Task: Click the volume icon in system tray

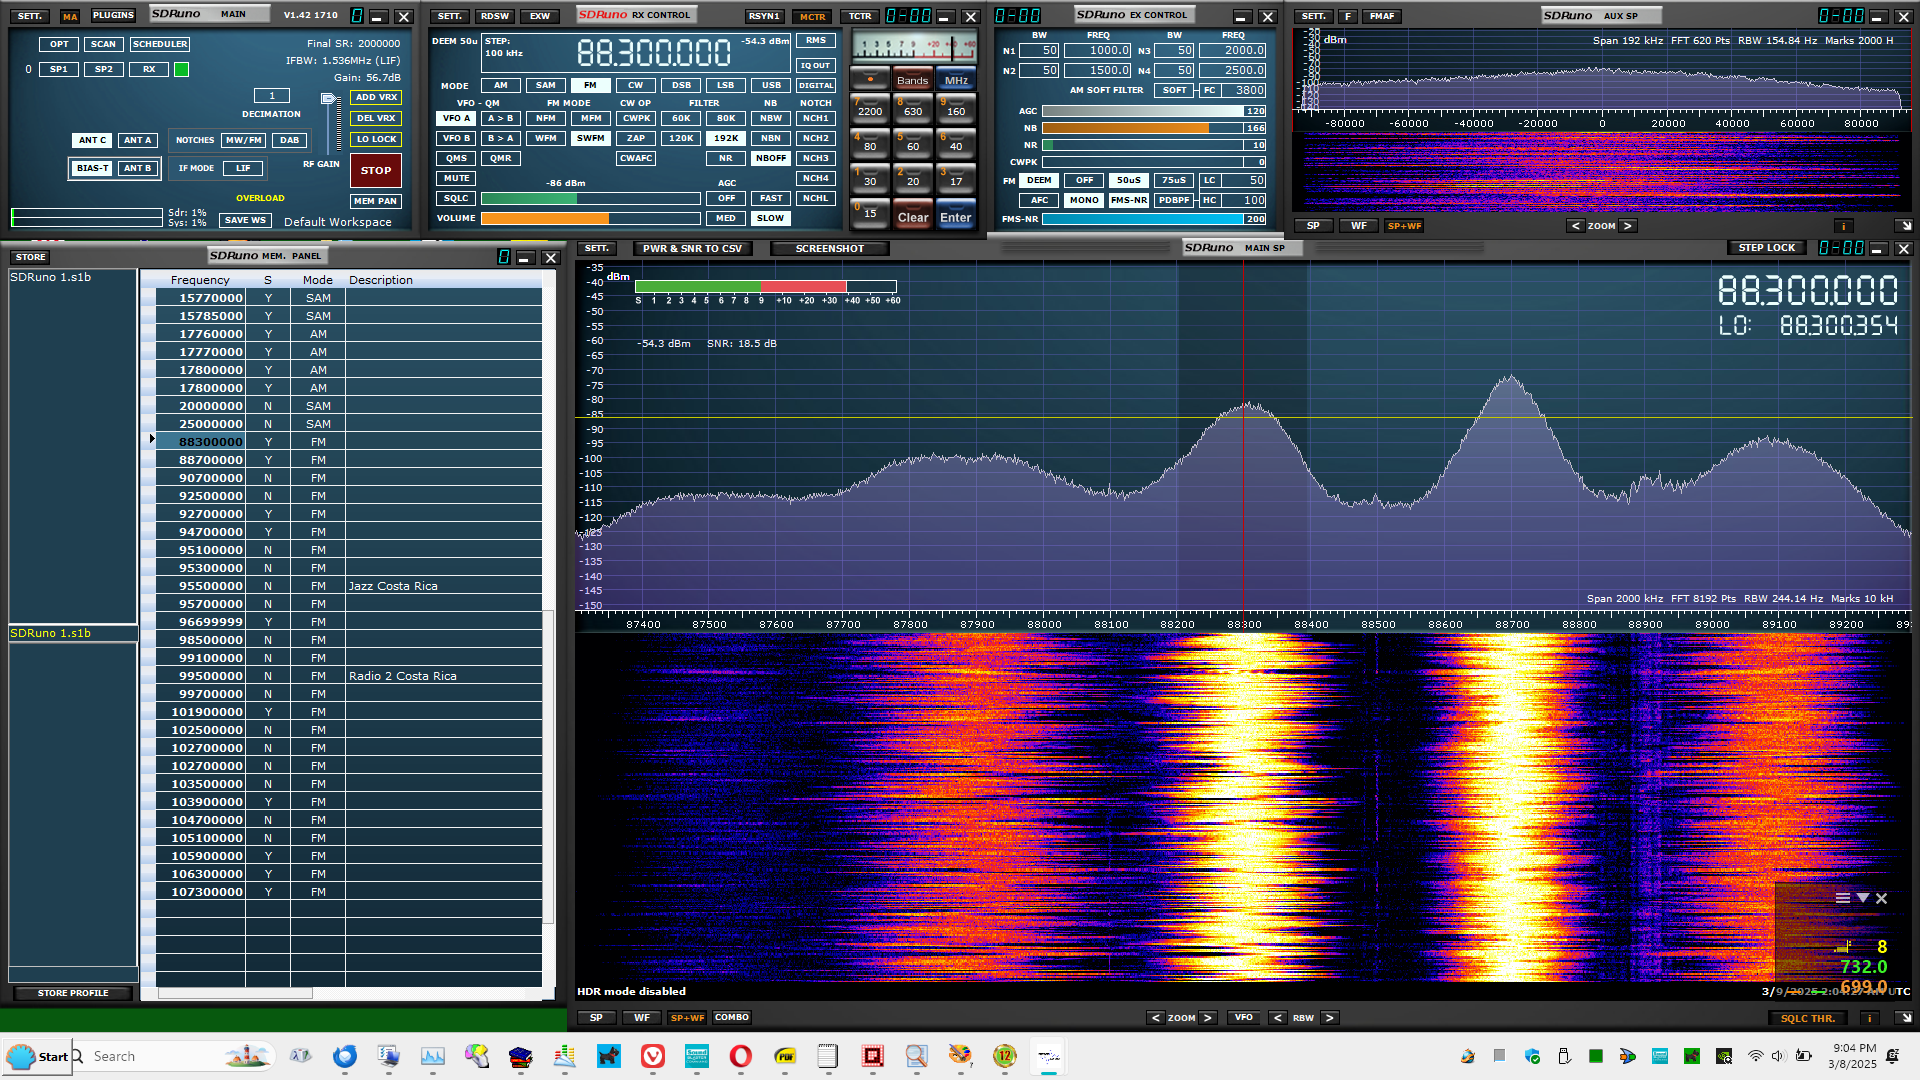Action: click(1777, 1056)
